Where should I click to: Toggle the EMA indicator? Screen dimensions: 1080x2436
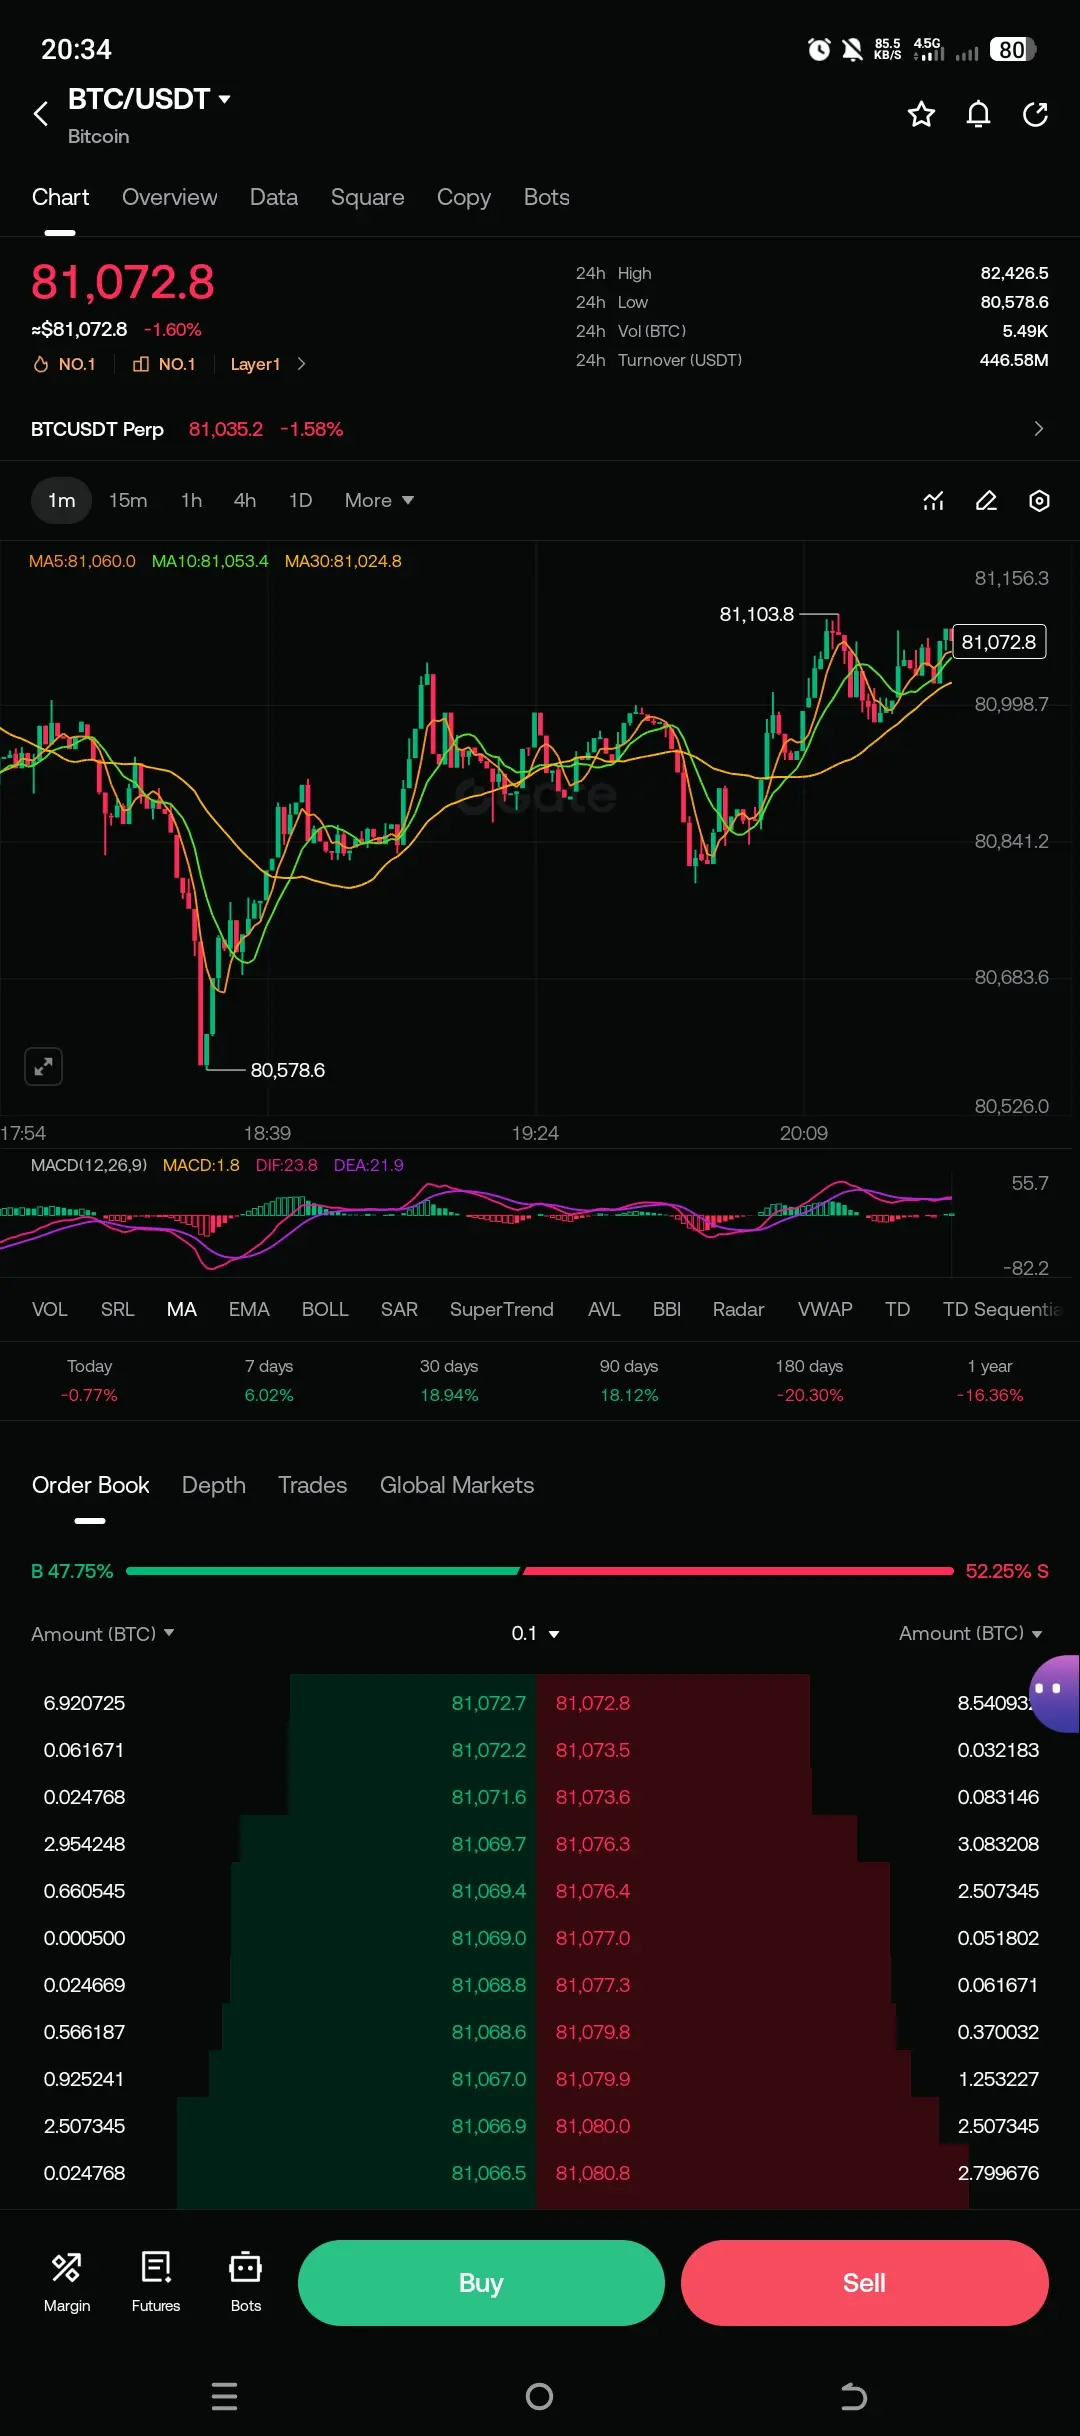(x=249, y=1309)
